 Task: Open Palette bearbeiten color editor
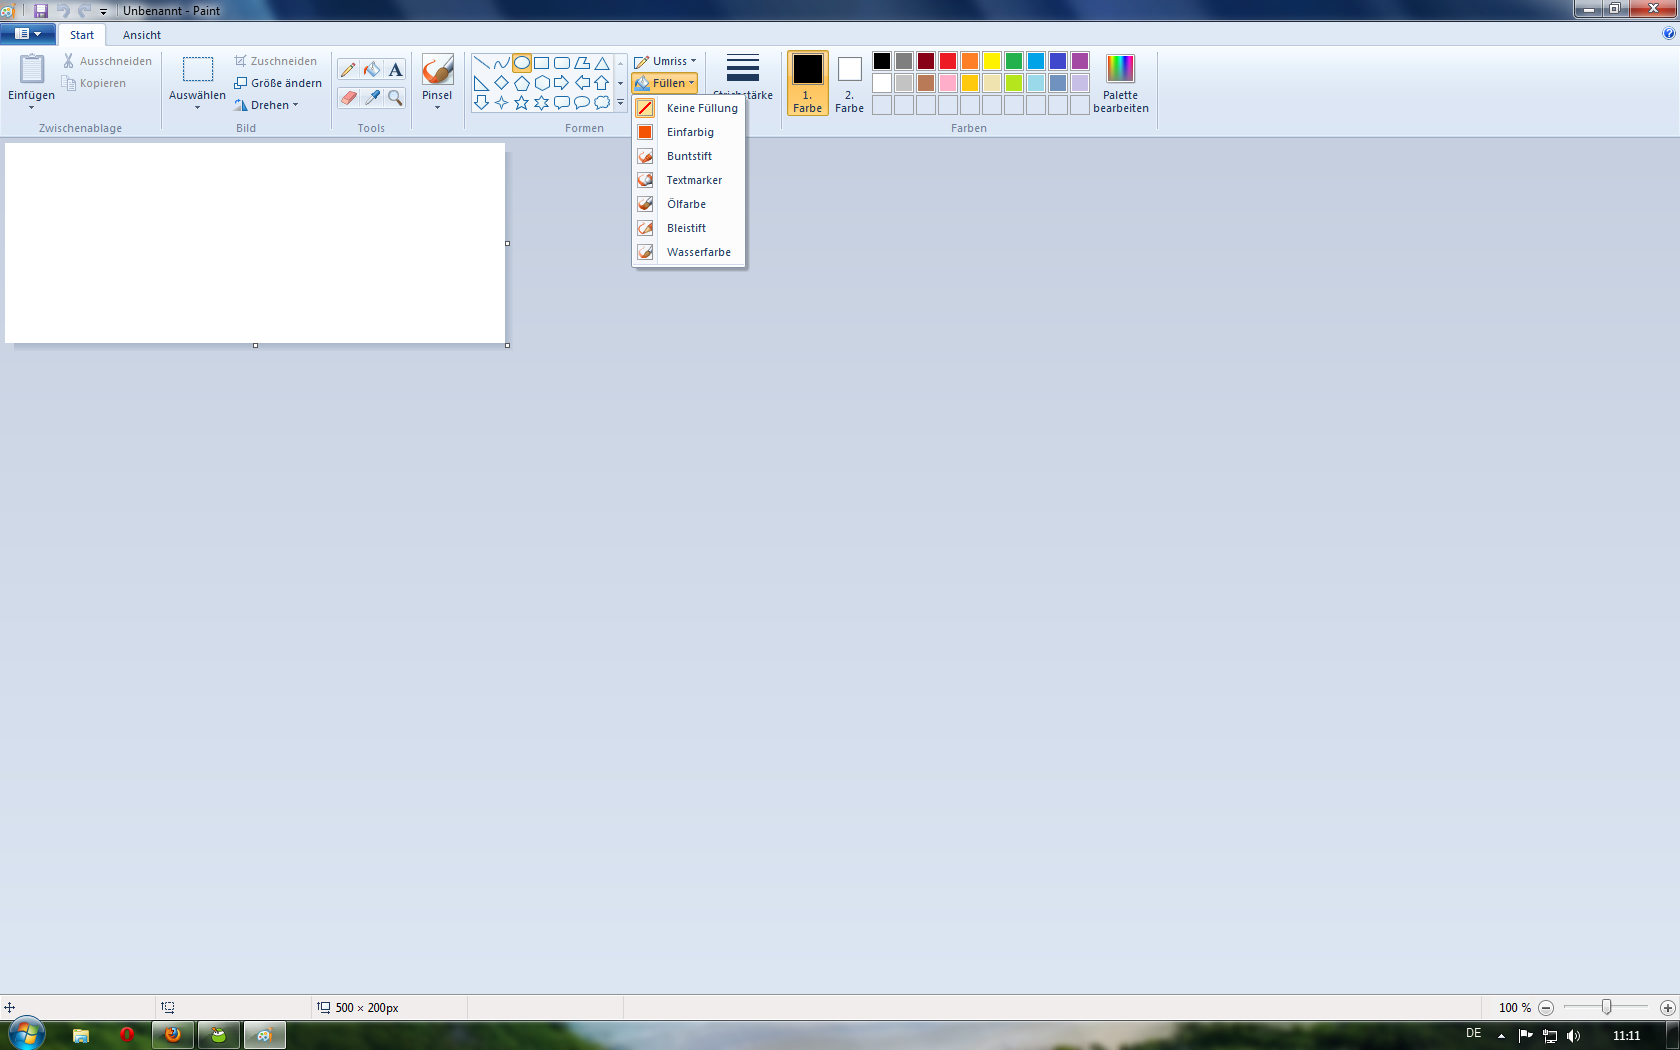[1120, 84]
